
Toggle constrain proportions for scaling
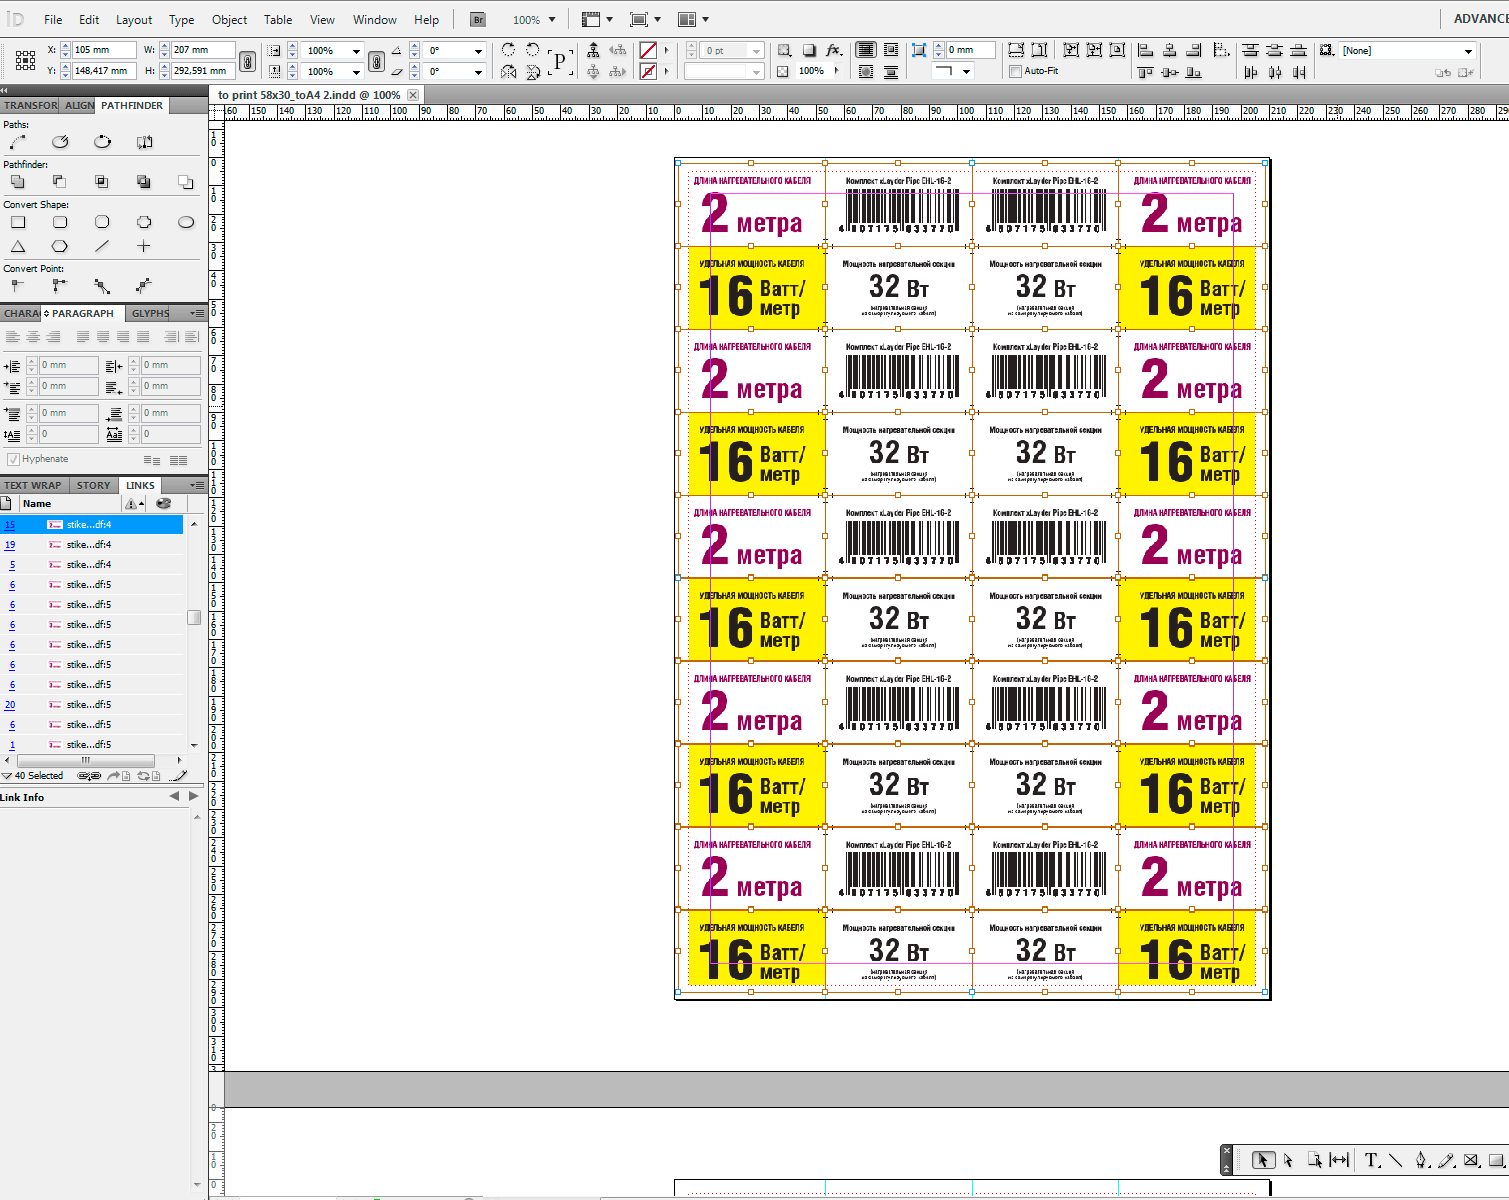click(x=376, y=61)
